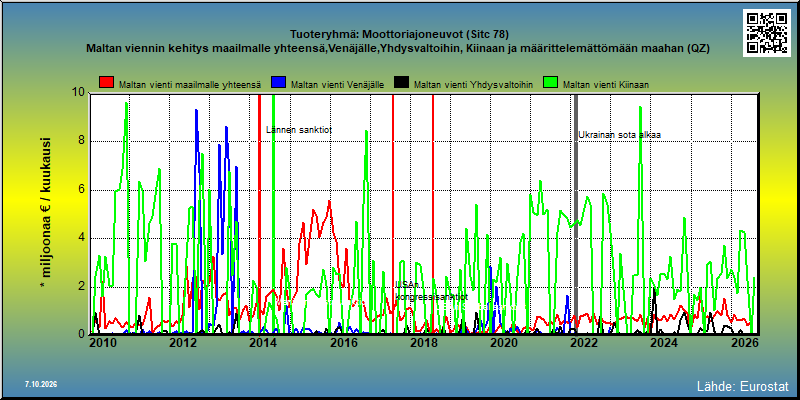Select legend label 'Maltan vienti Venäjälle'
800x400 pixels.
tap(337, 85)
